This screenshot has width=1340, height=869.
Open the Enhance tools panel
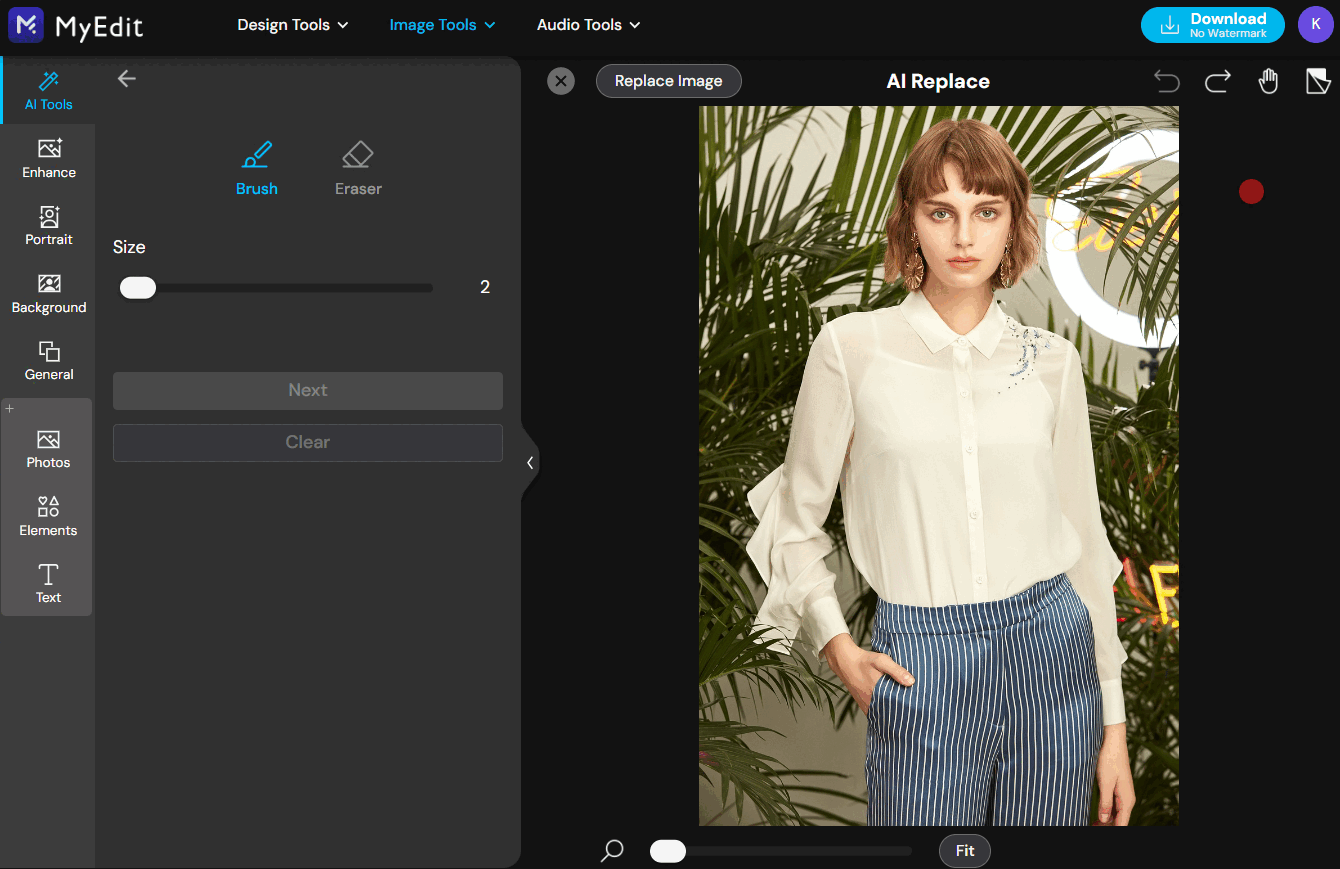tap(47, 158)
